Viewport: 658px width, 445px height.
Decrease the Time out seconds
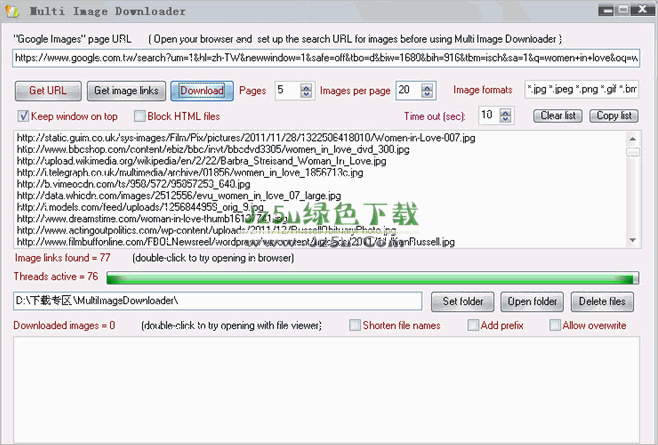click(x=506, y=119)
